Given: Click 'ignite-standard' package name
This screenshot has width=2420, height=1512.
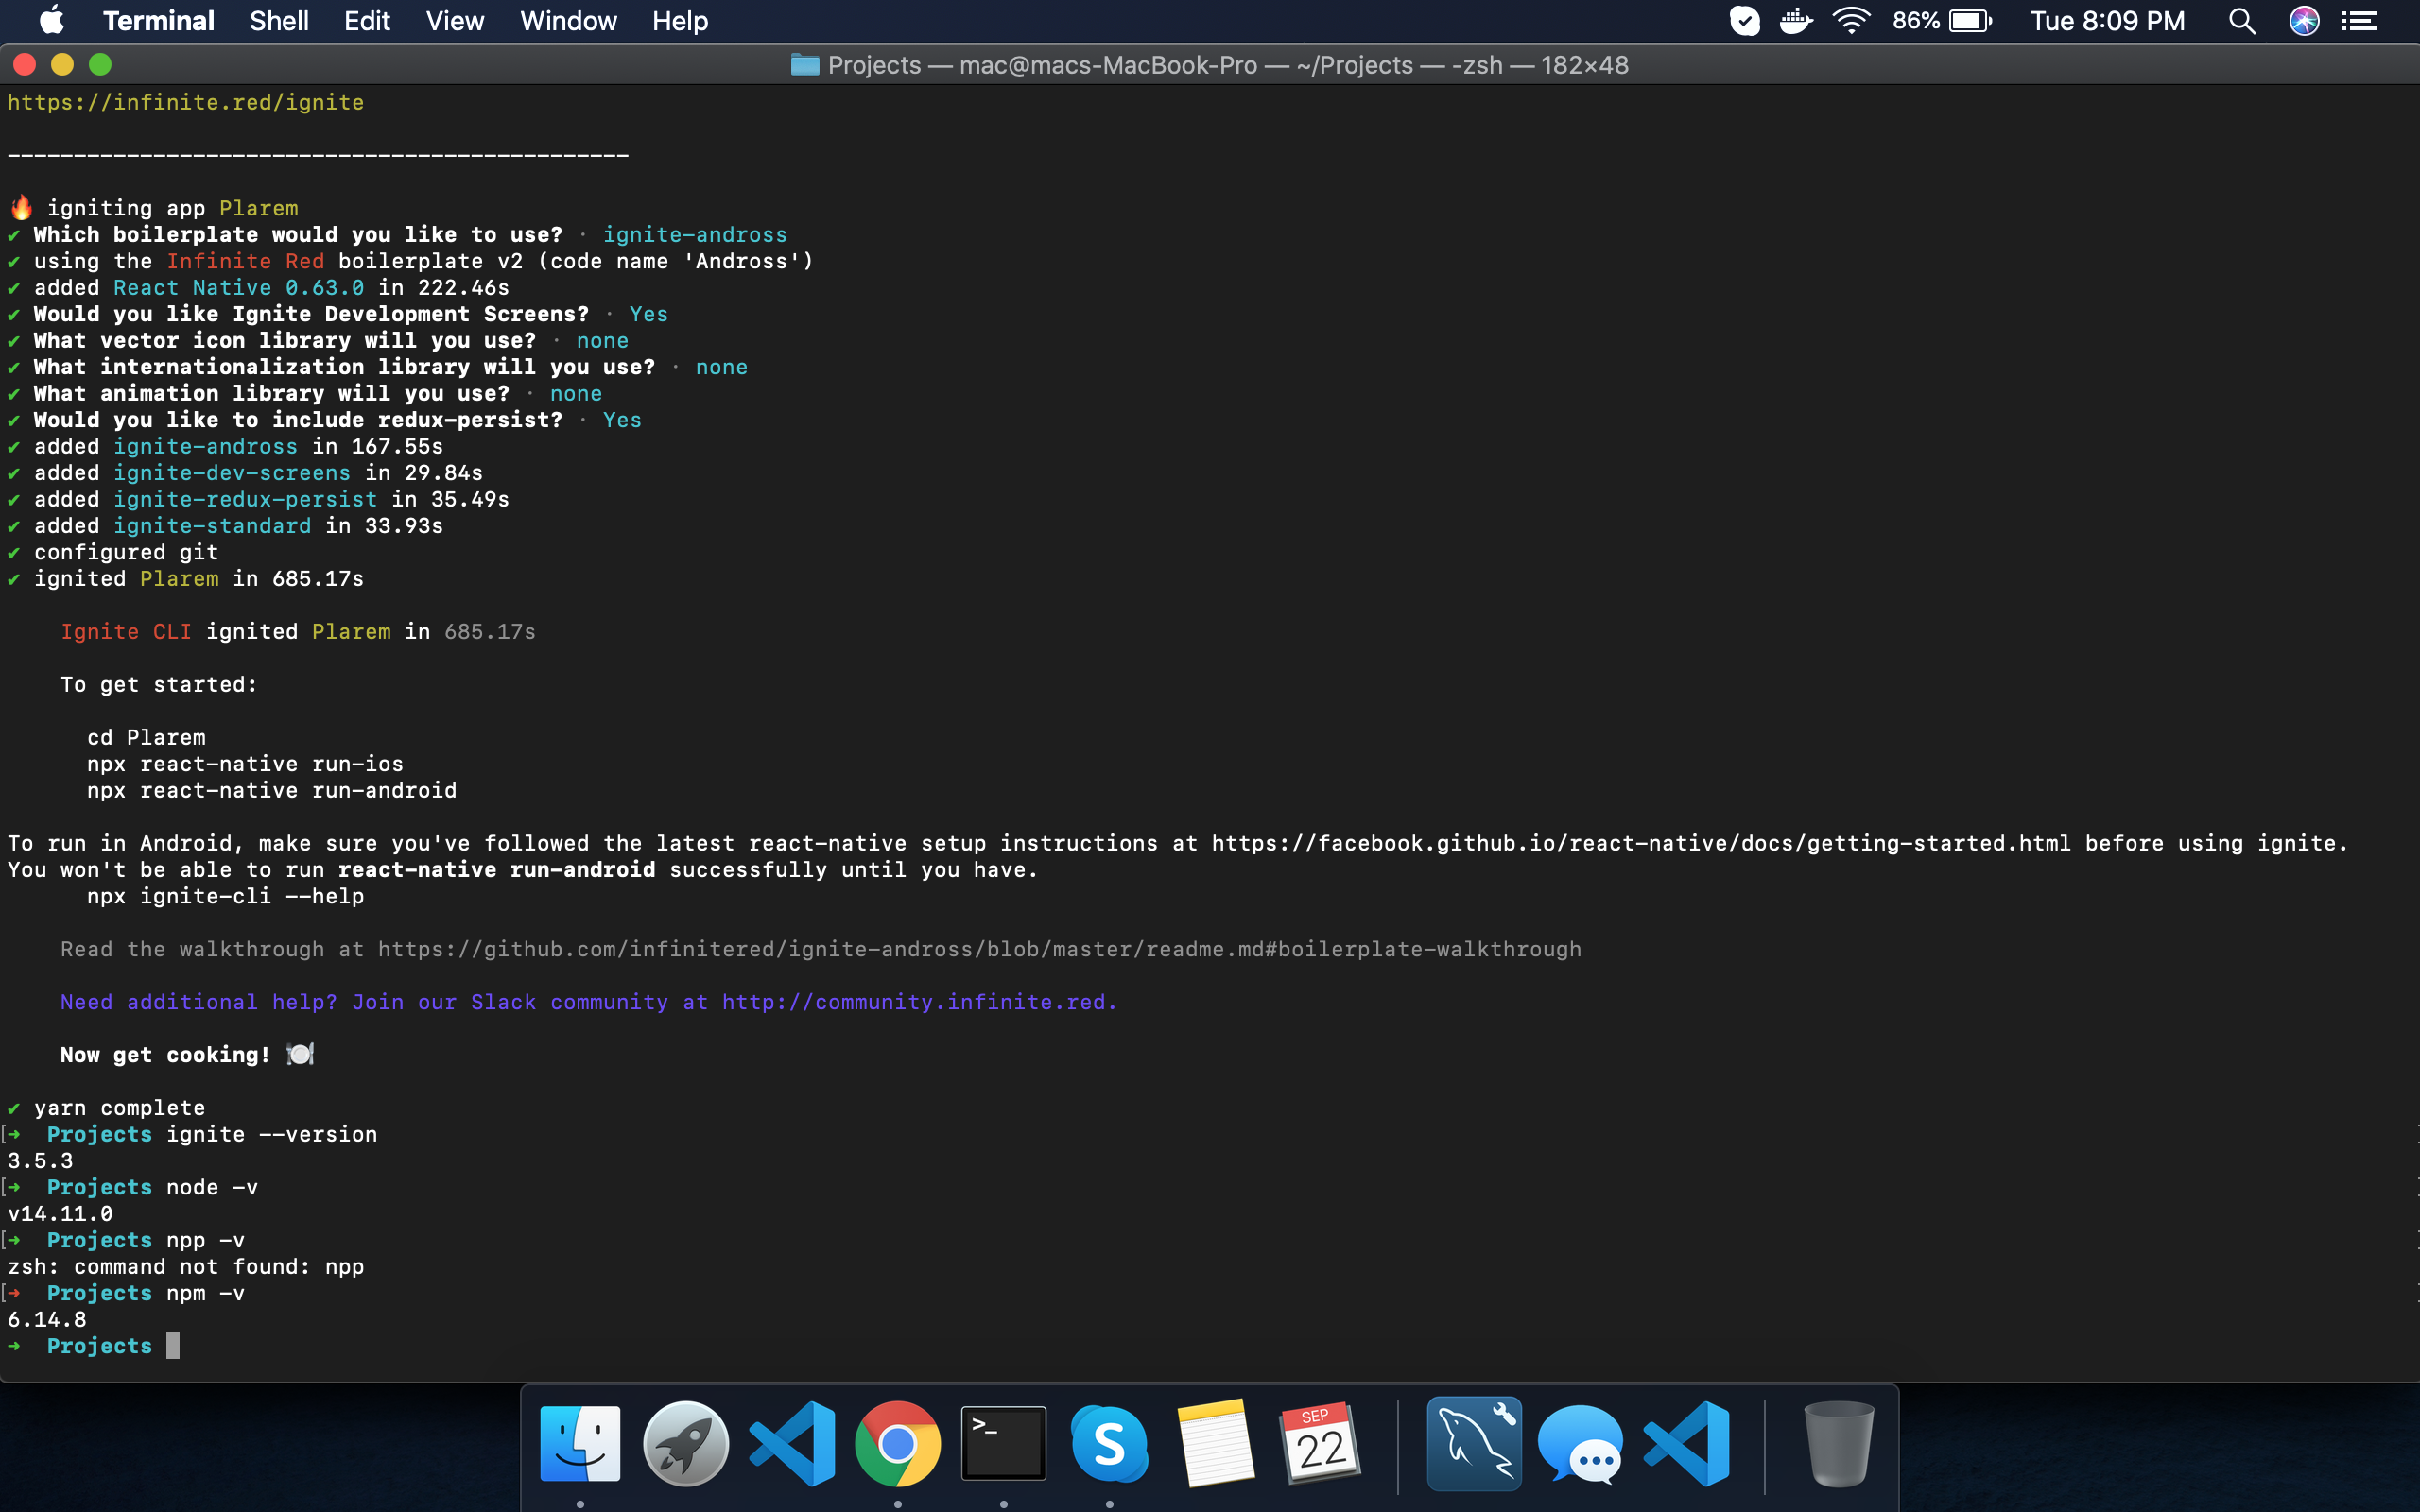Looking at the screenshot, I should coord(212,526).
